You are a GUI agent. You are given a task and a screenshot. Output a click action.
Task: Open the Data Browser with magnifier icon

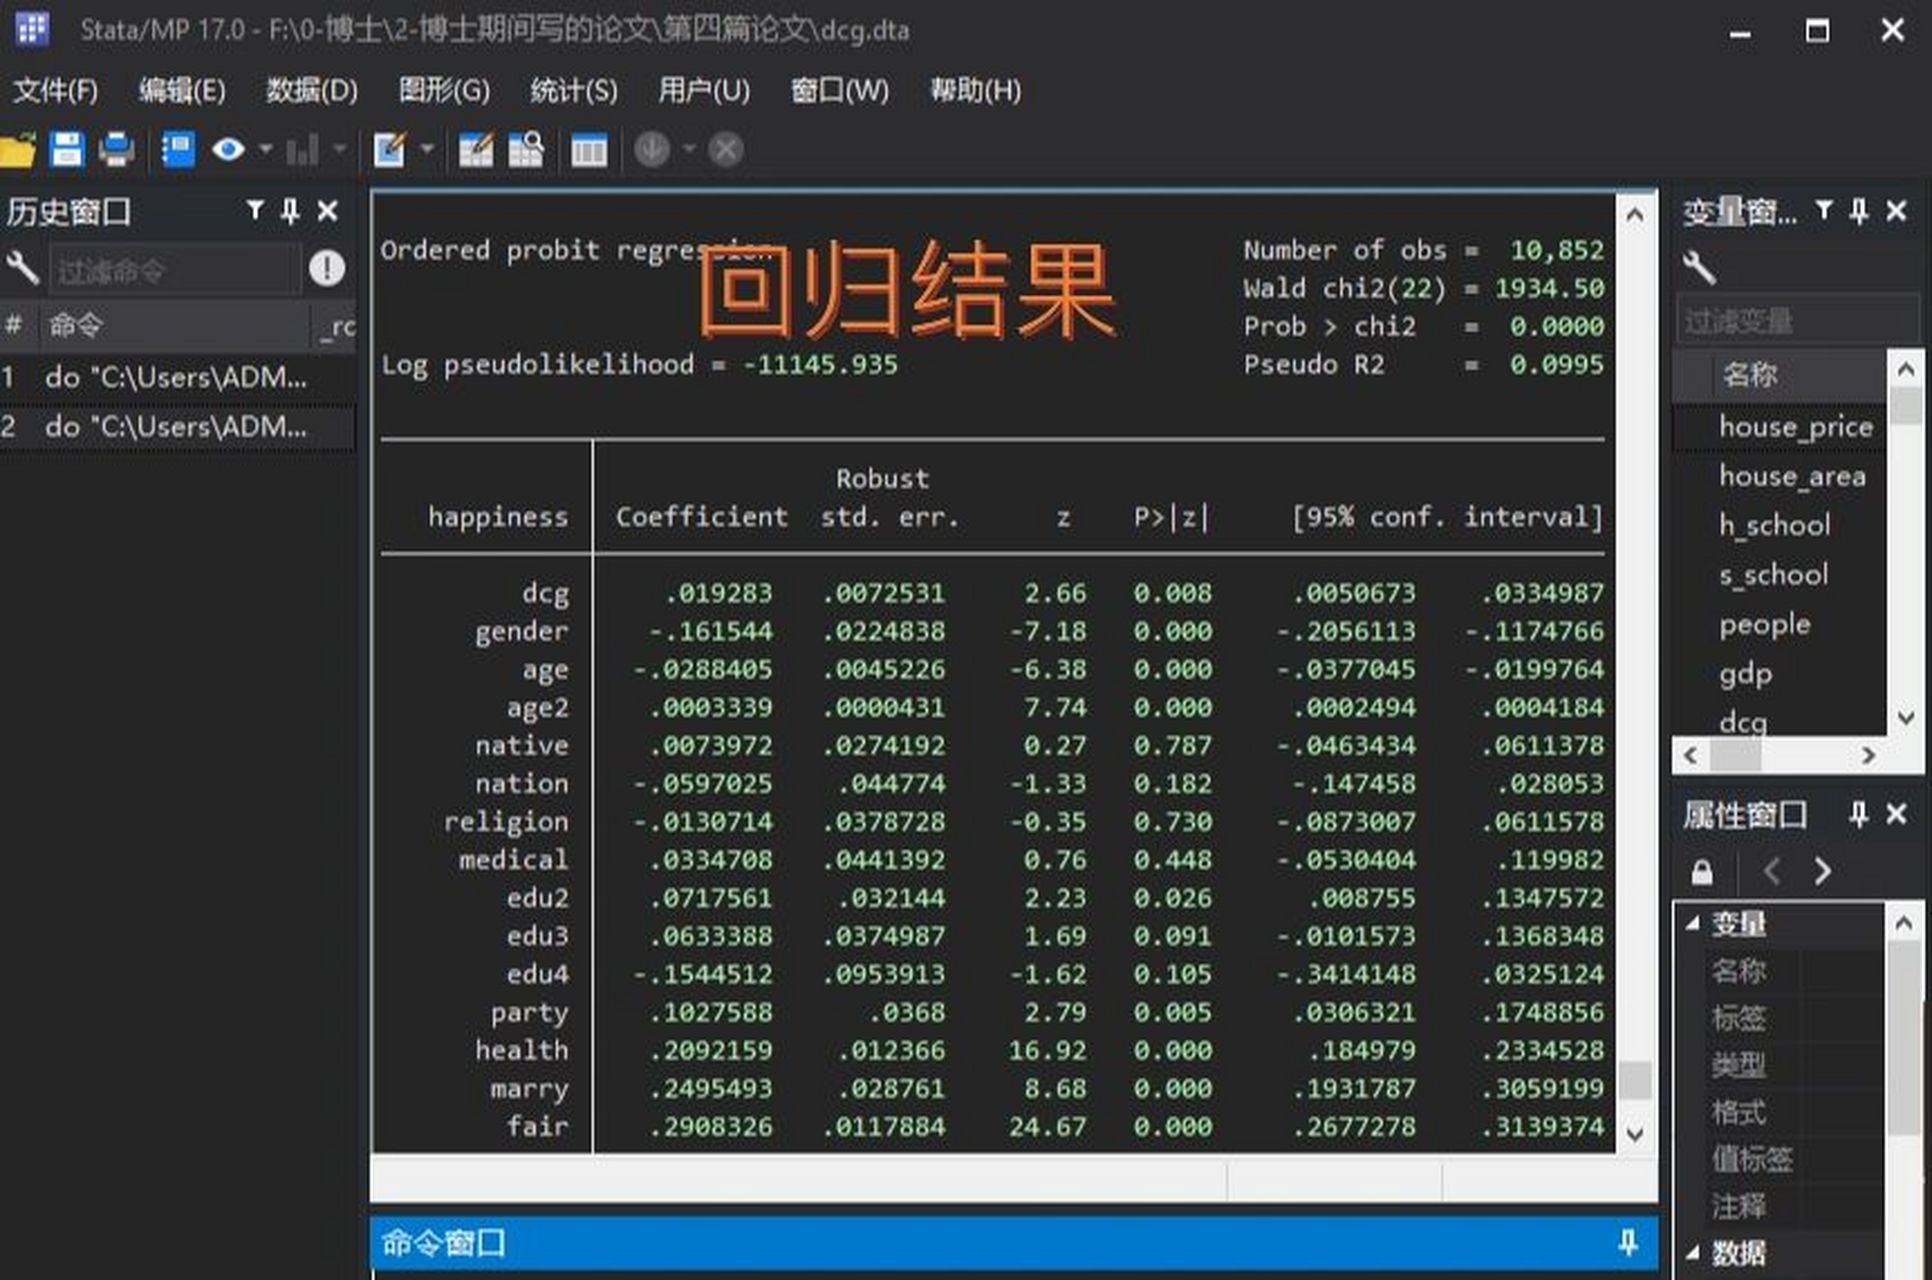click(x=525, y=148)
